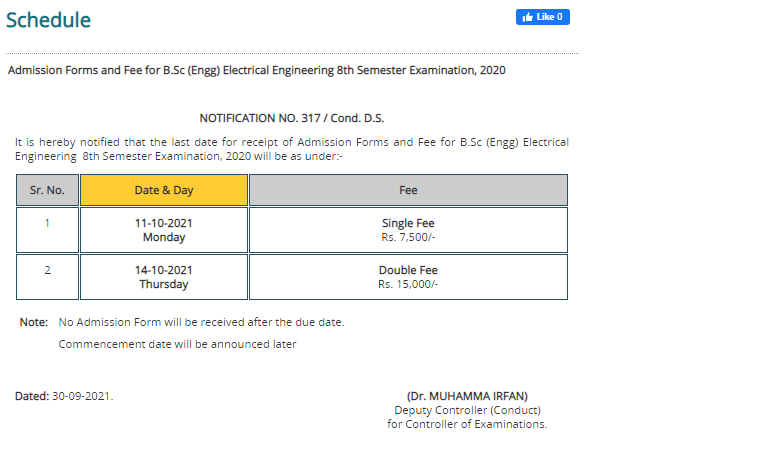Click the Fee column header
759x451 pixels.
click(x=408, y=190)
